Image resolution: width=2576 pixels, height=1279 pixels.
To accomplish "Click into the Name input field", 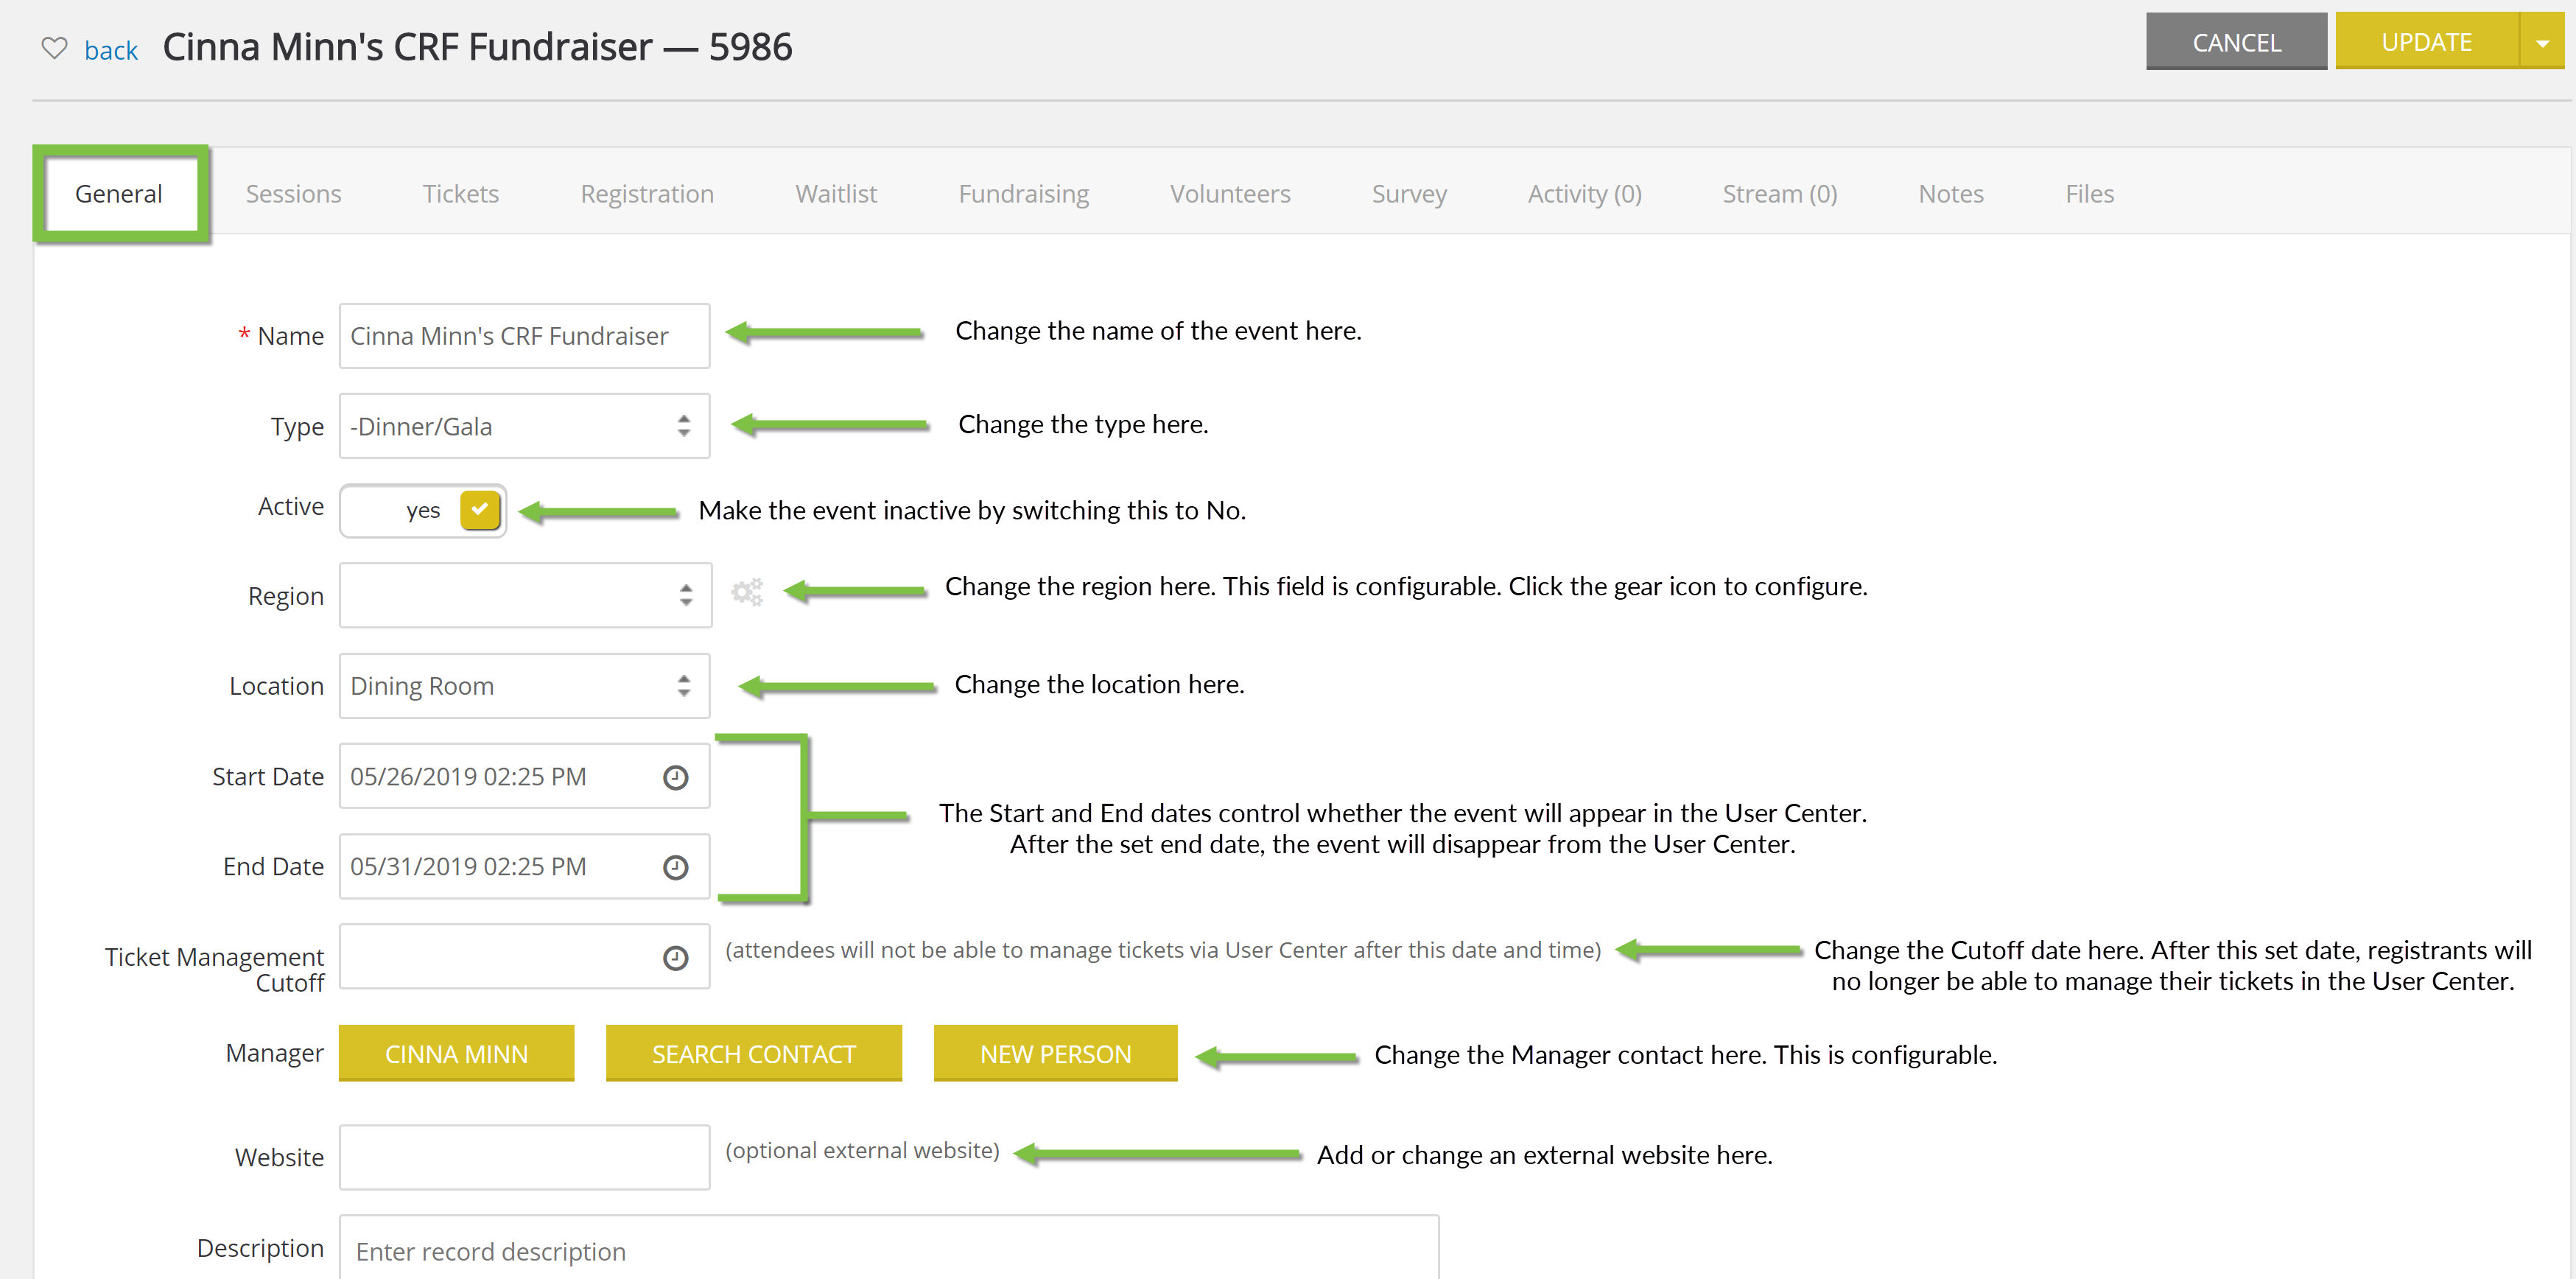I will point(525,336).
